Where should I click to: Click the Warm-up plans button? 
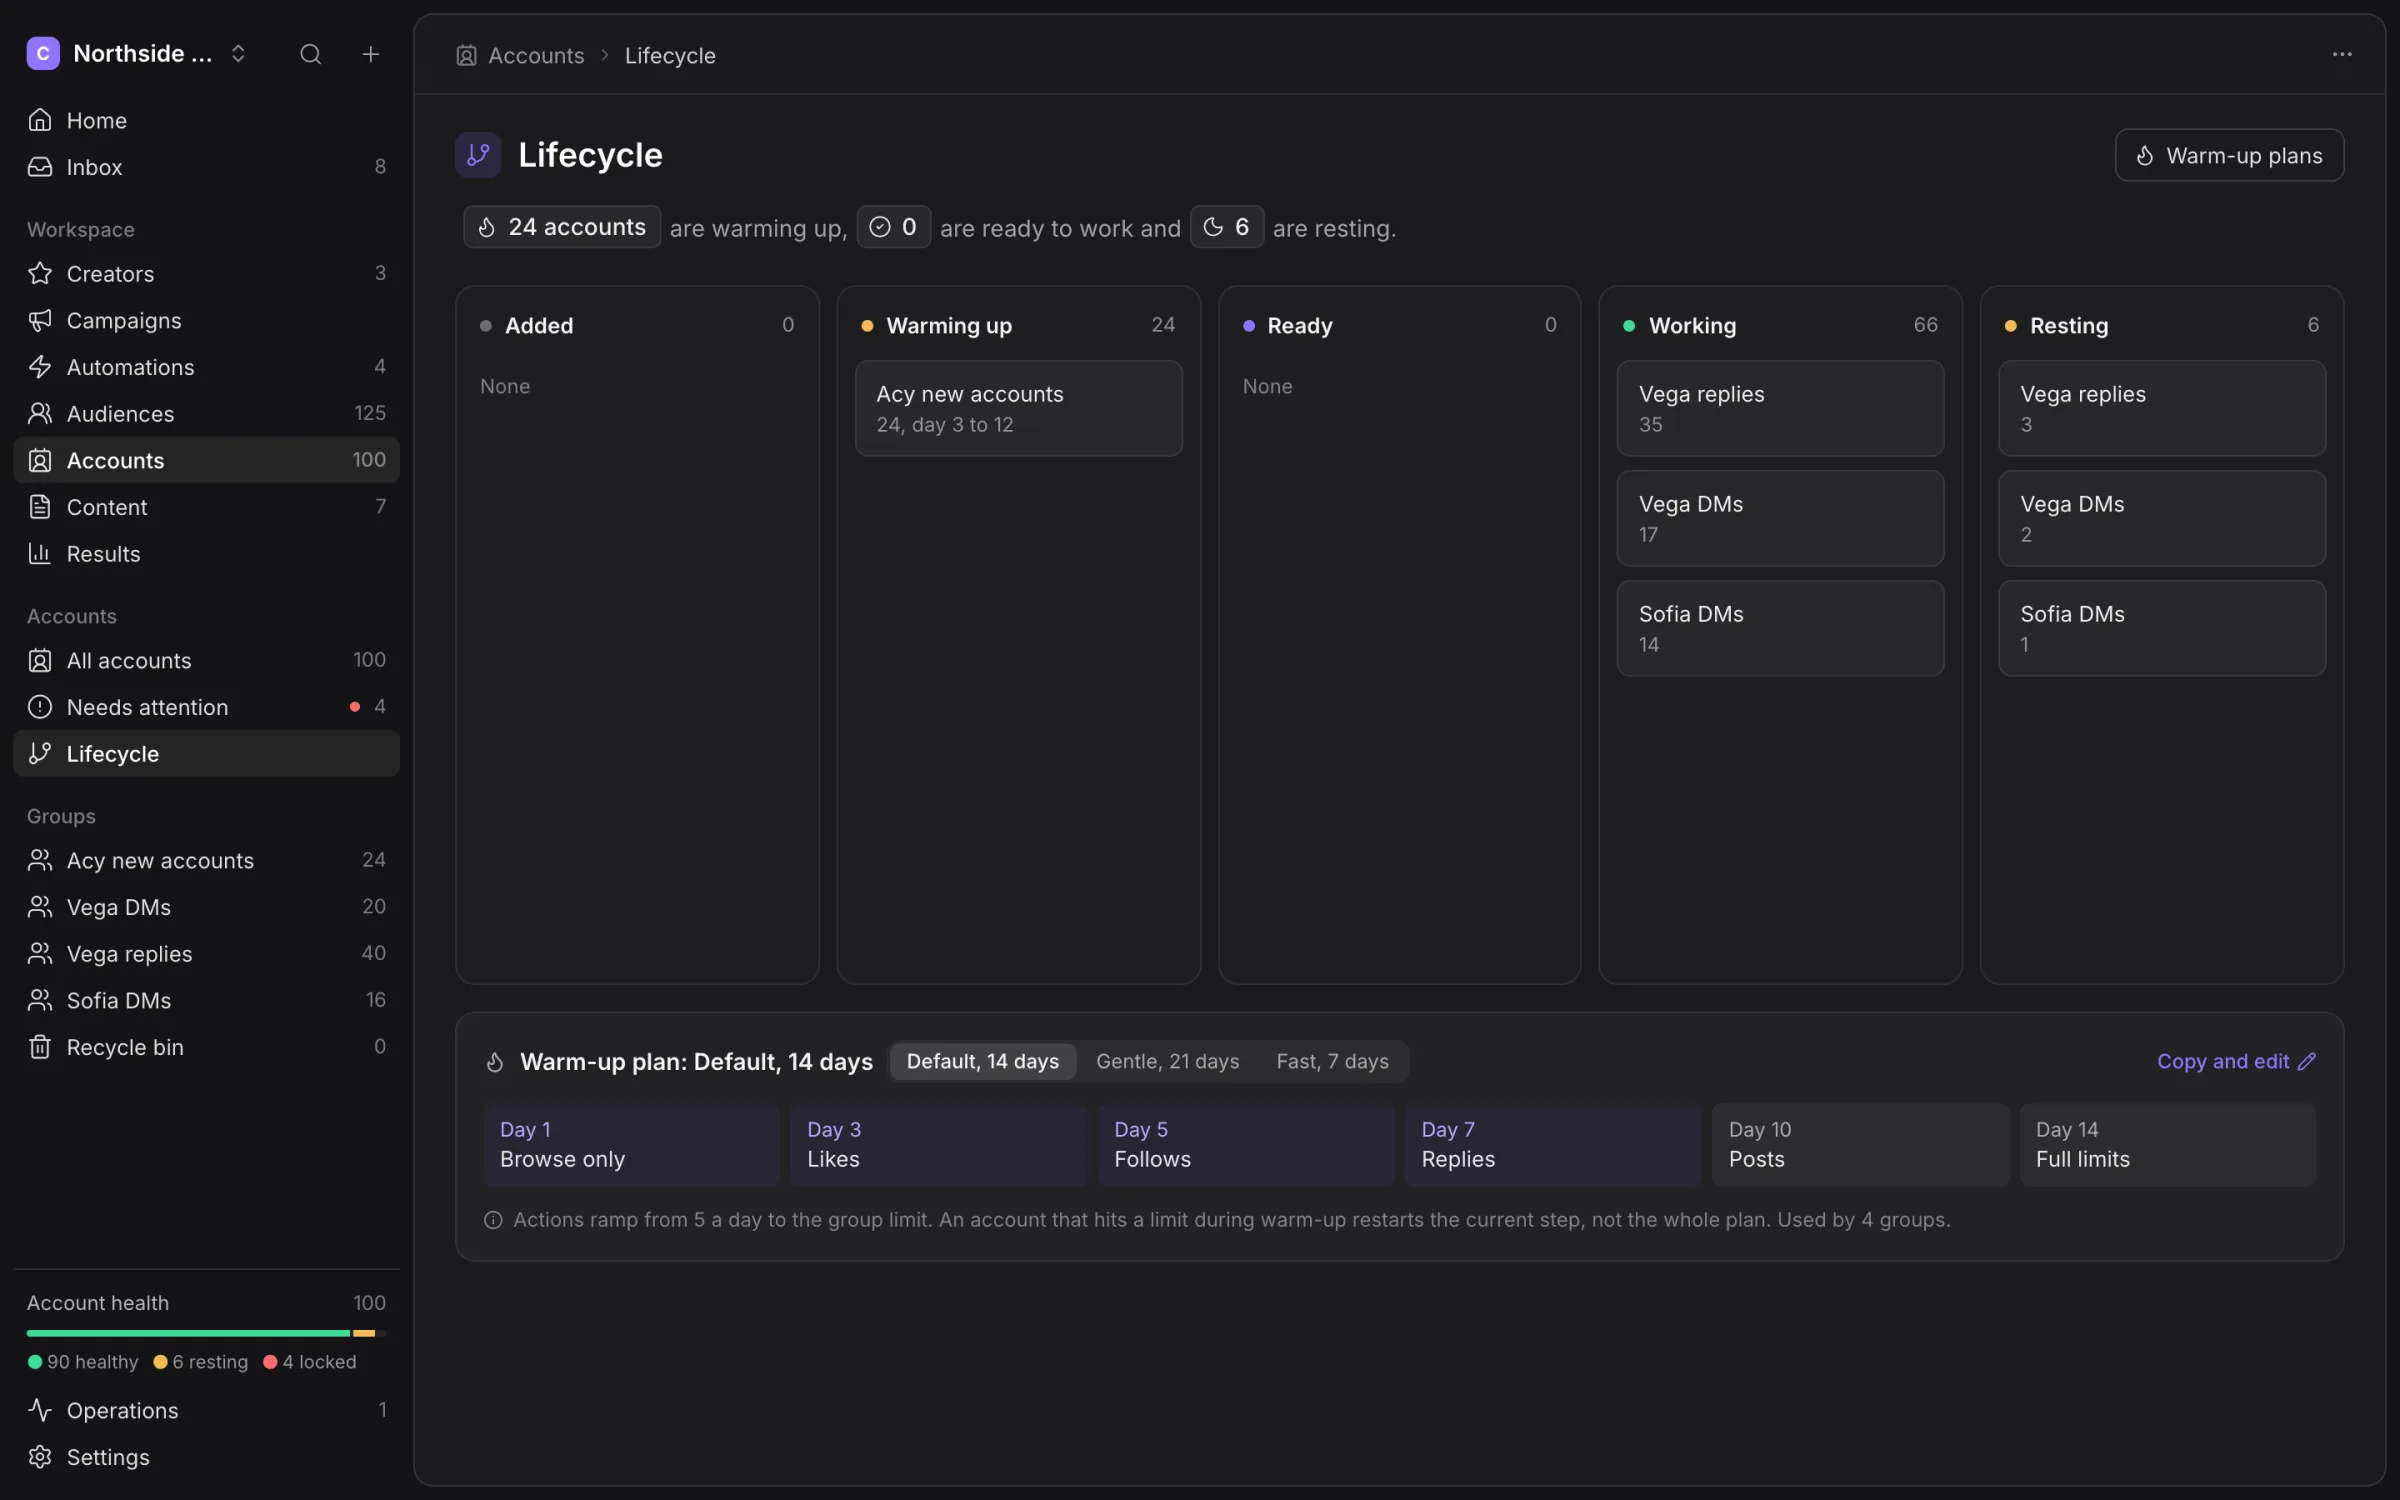coord(2229,155)
